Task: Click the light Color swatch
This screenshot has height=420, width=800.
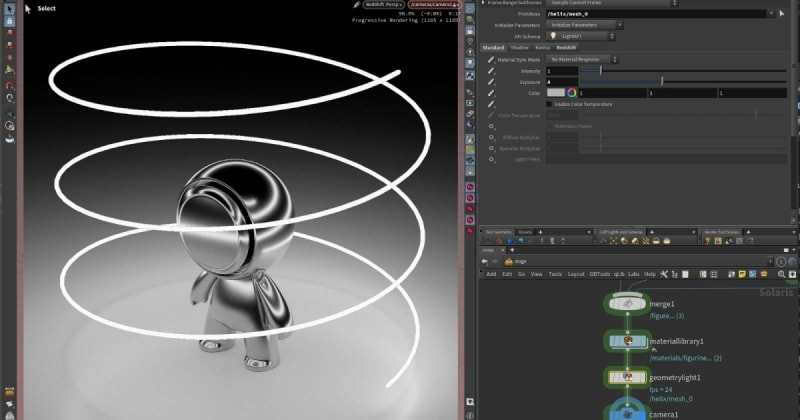Action: click(555, 93)
